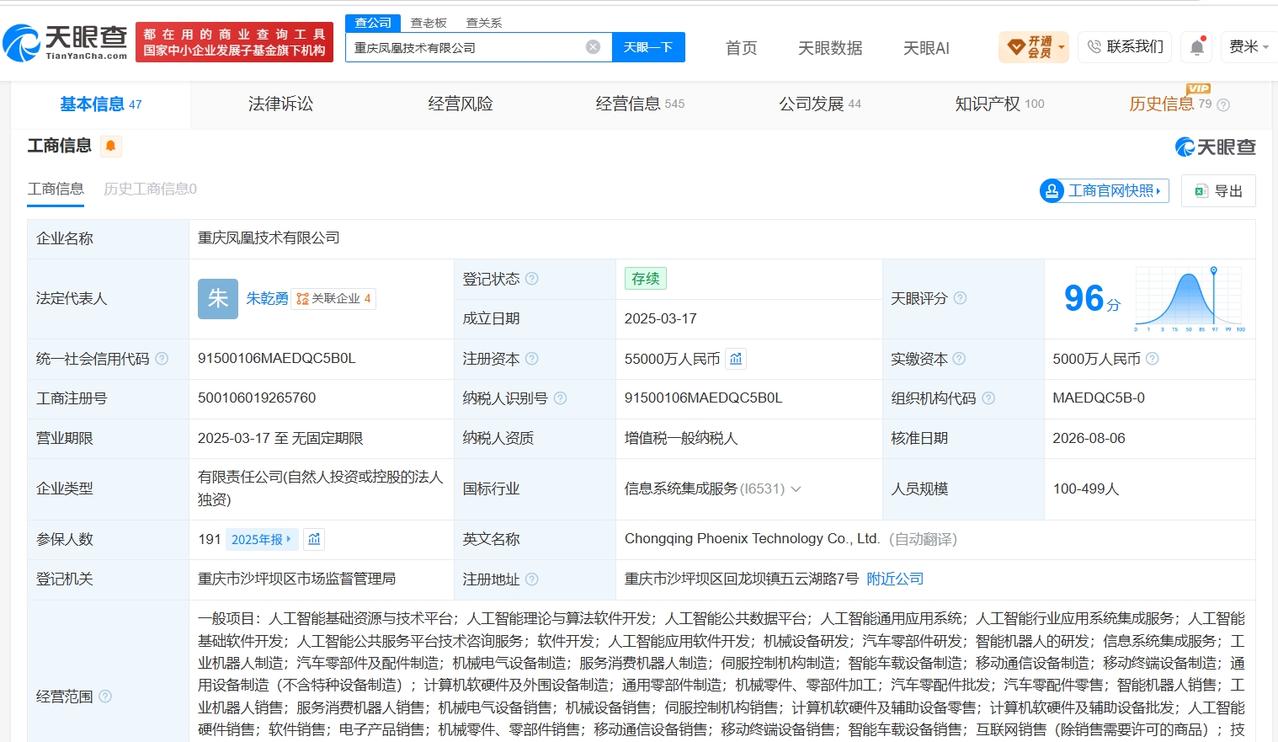Screen dimensions: 1278x742
Task: Click info icon after 5000万人民币
Action: [x=1152, y=358]
